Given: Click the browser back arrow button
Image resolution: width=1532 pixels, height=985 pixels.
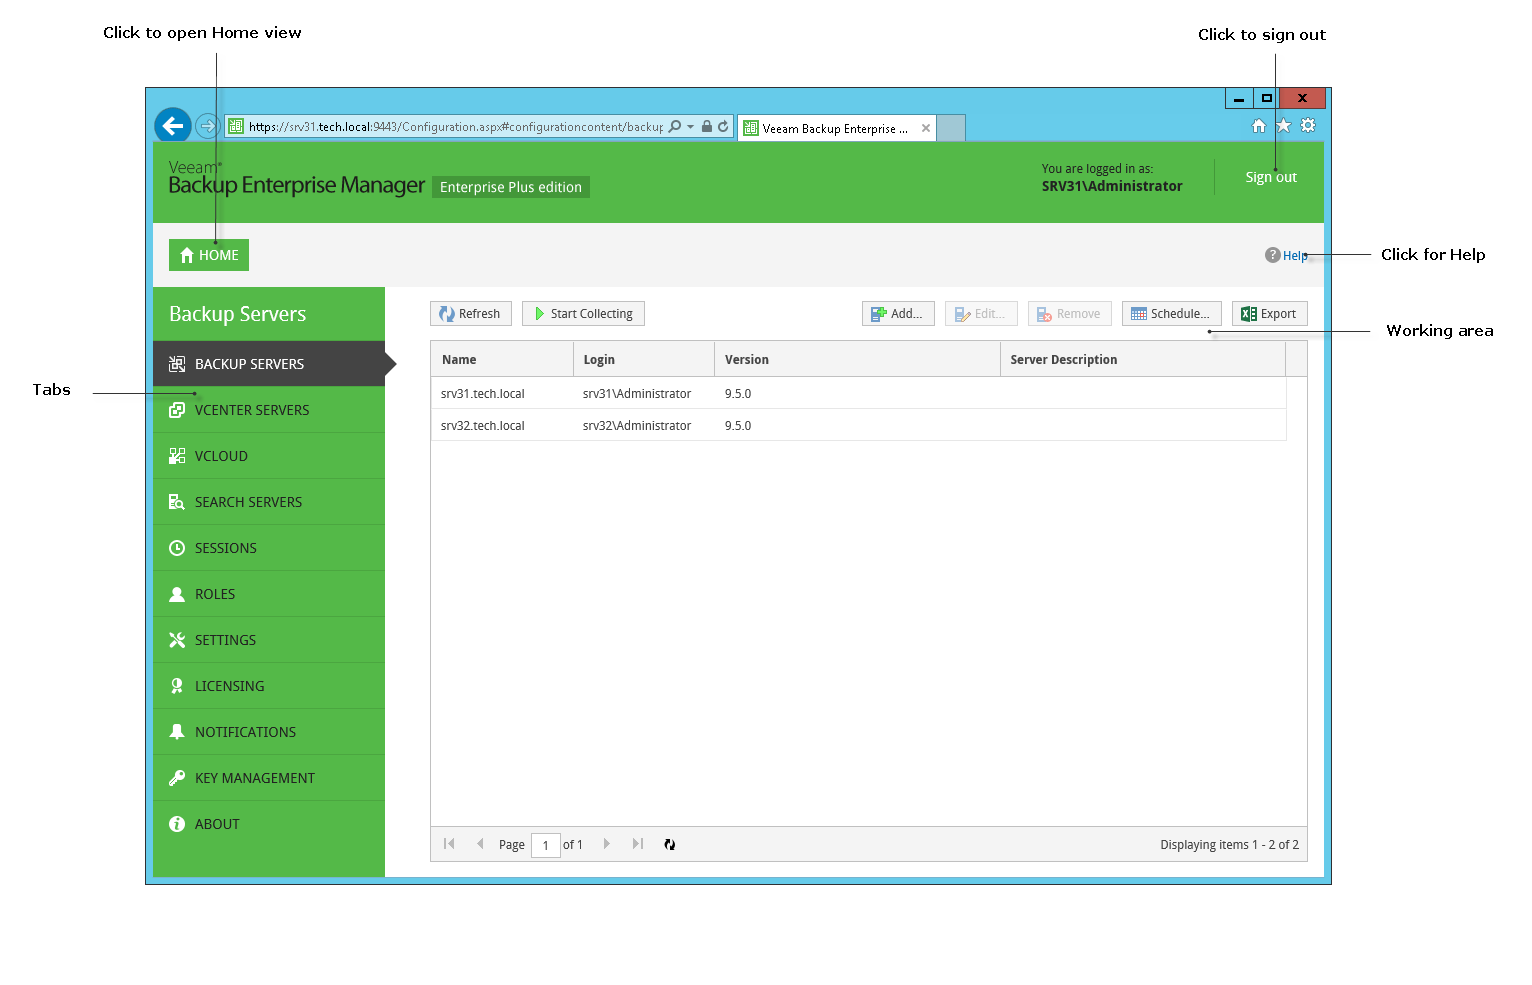Looking at the screenshot, I should (x=173, y=126).
